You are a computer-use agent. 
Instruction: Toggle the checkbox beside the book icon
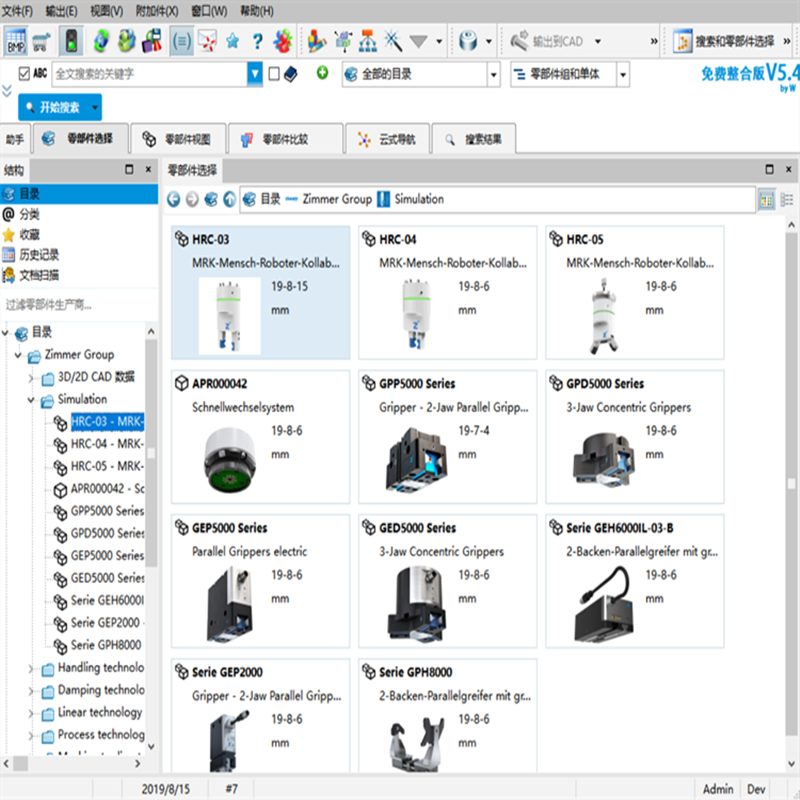(274, 73)
